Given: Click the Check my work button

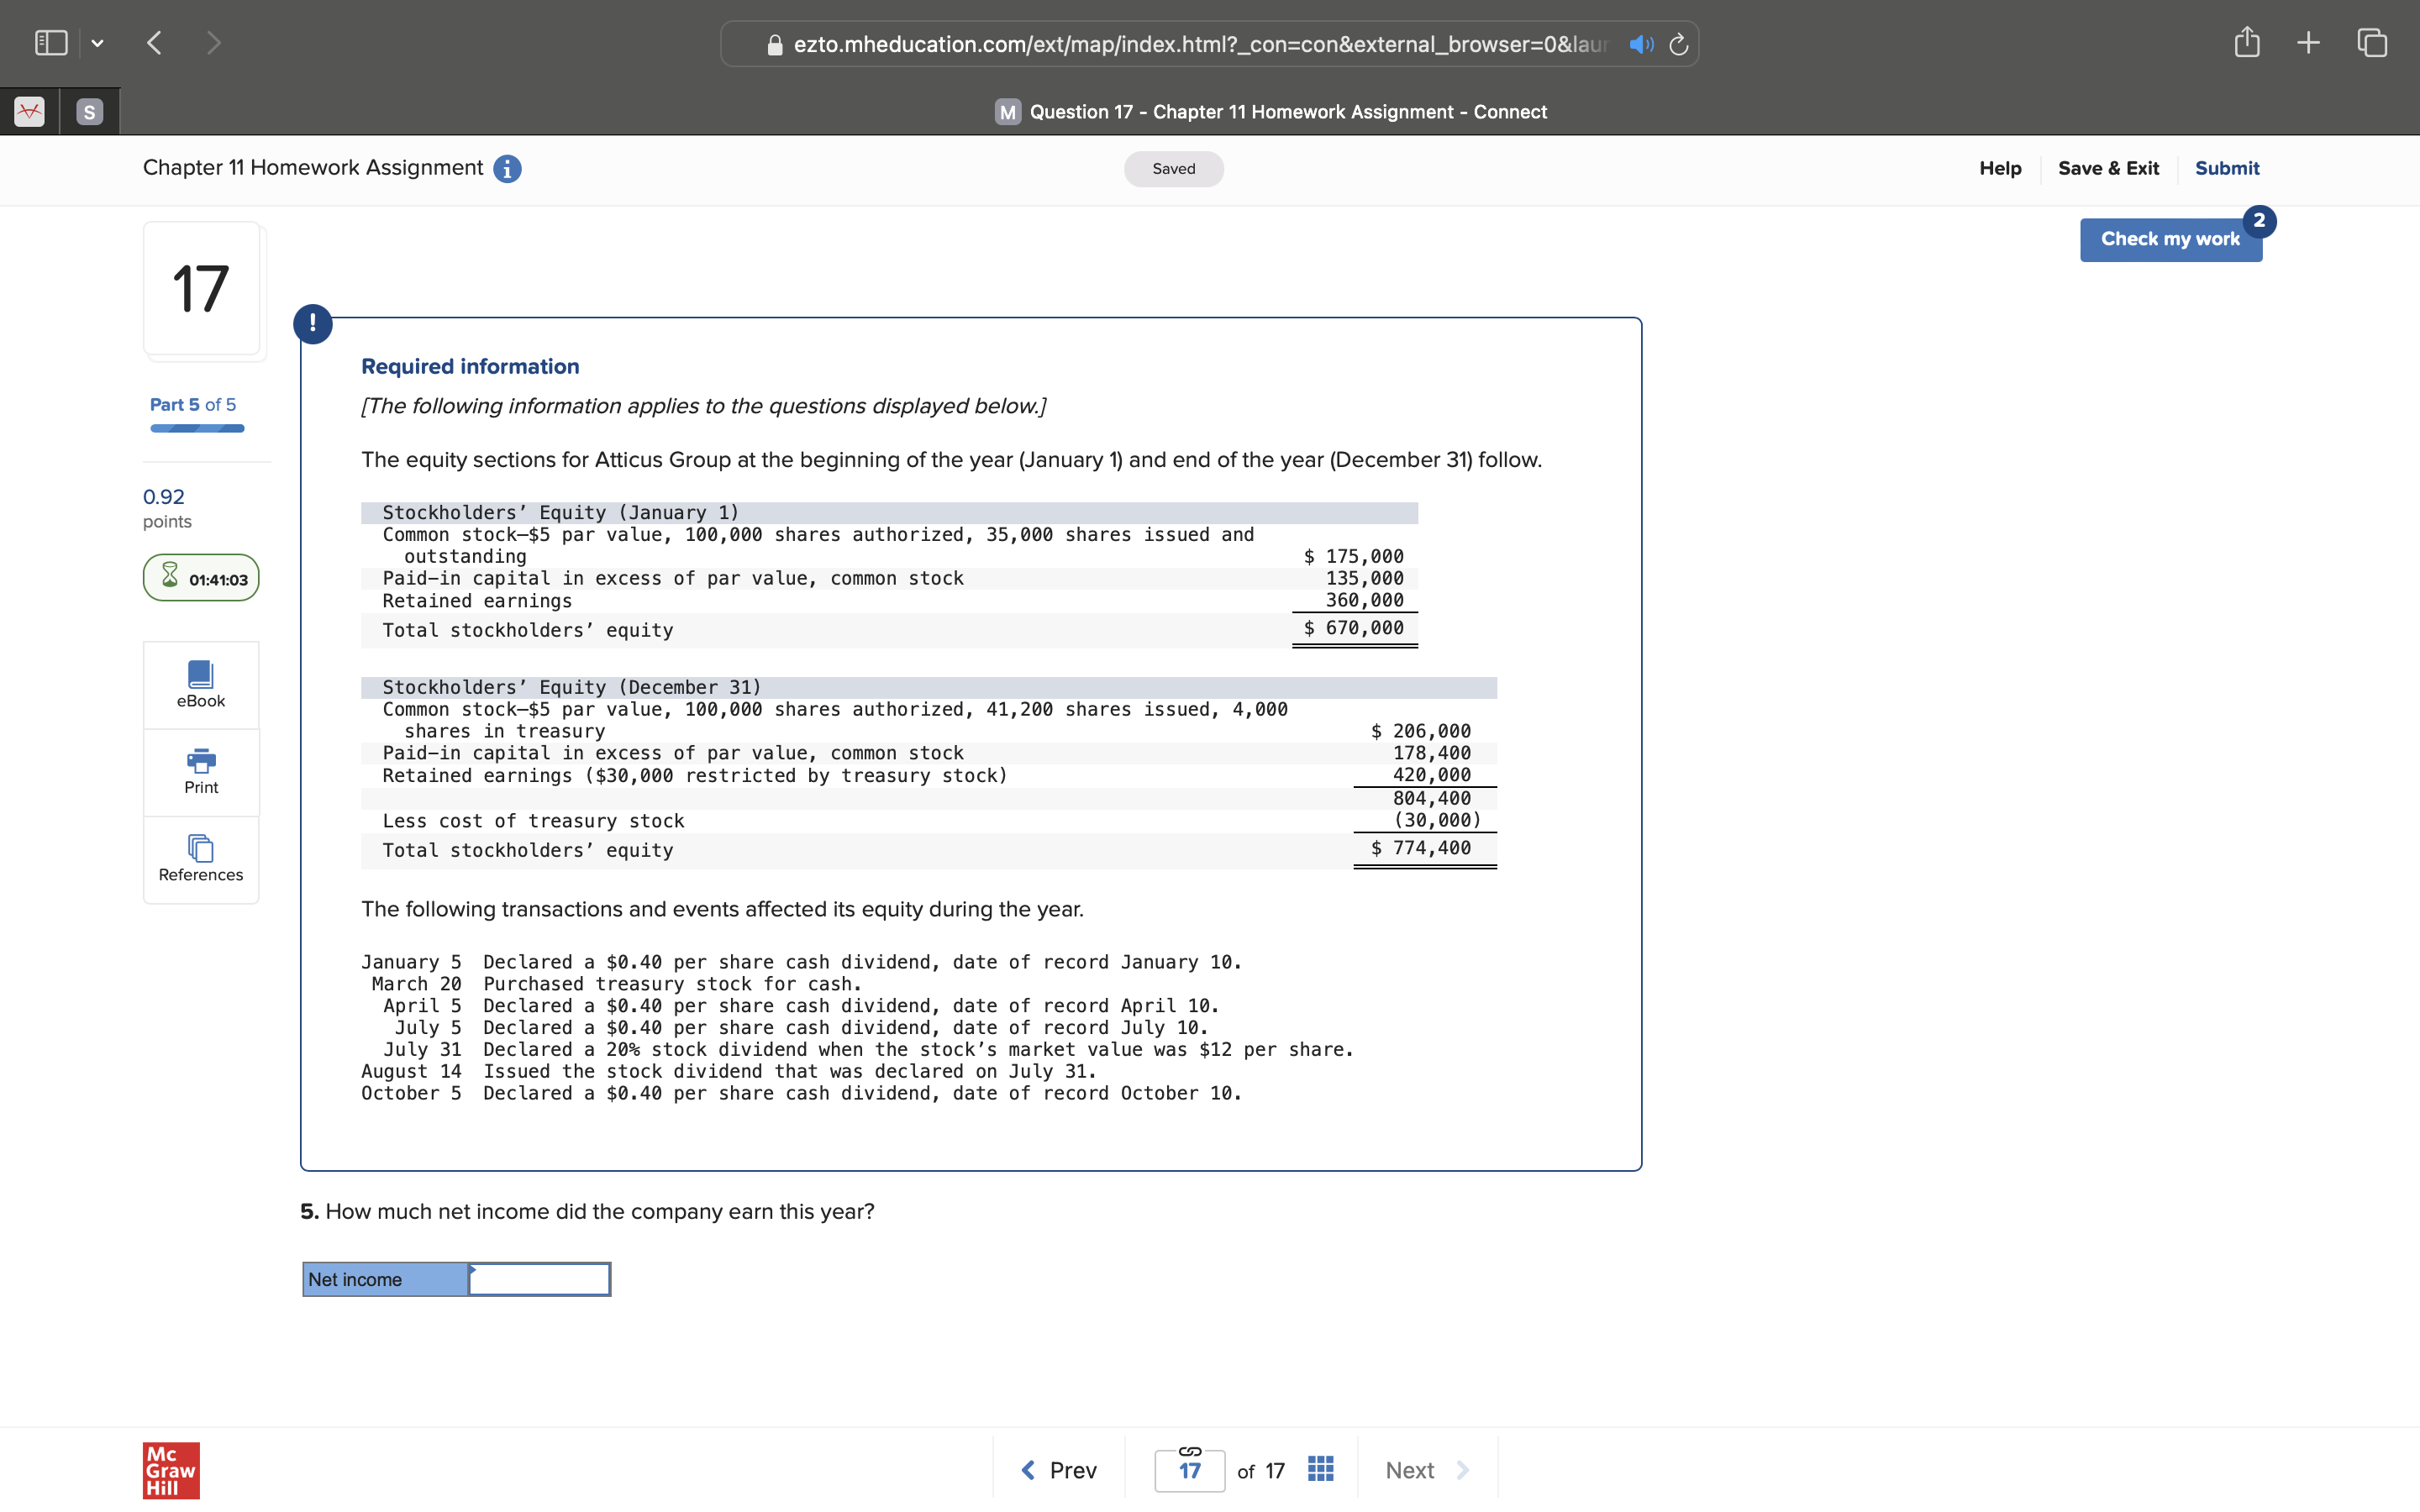Looking at the screenshot, I should coord(2169,240).
